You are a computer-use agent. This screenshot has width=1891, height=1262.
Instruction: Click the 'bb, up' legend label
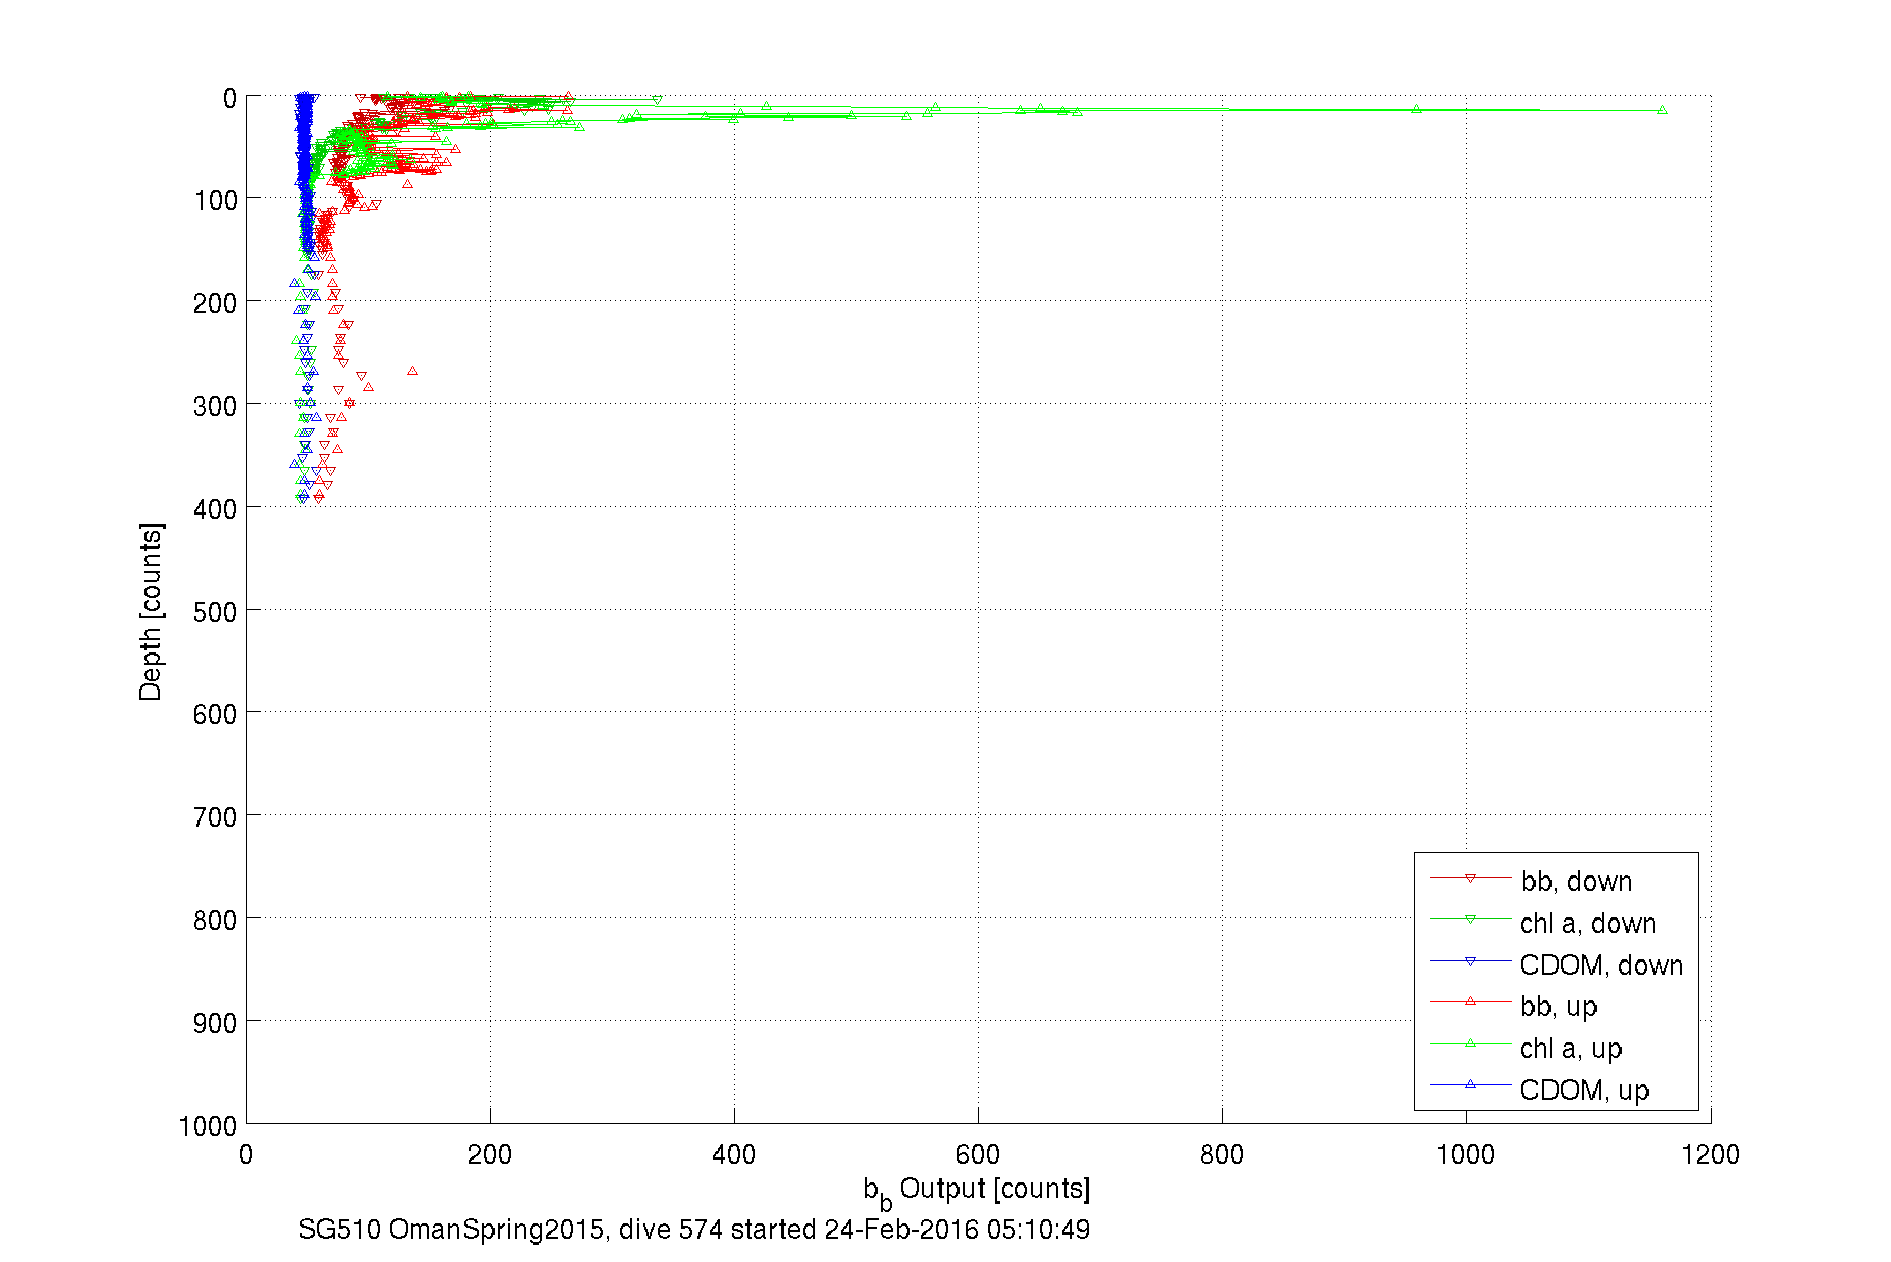pos(1558,1006)
